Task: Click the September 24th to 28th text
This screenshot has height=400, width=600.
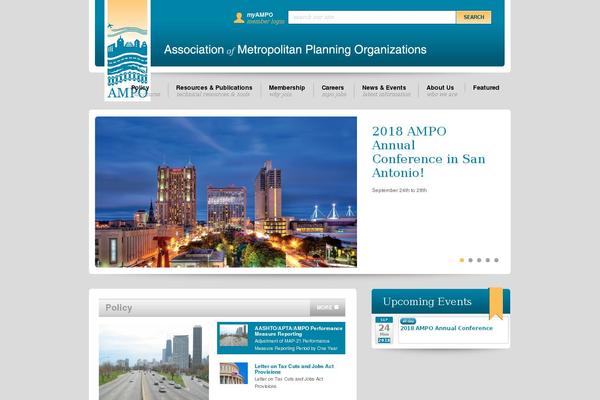Action: point(399,190)
